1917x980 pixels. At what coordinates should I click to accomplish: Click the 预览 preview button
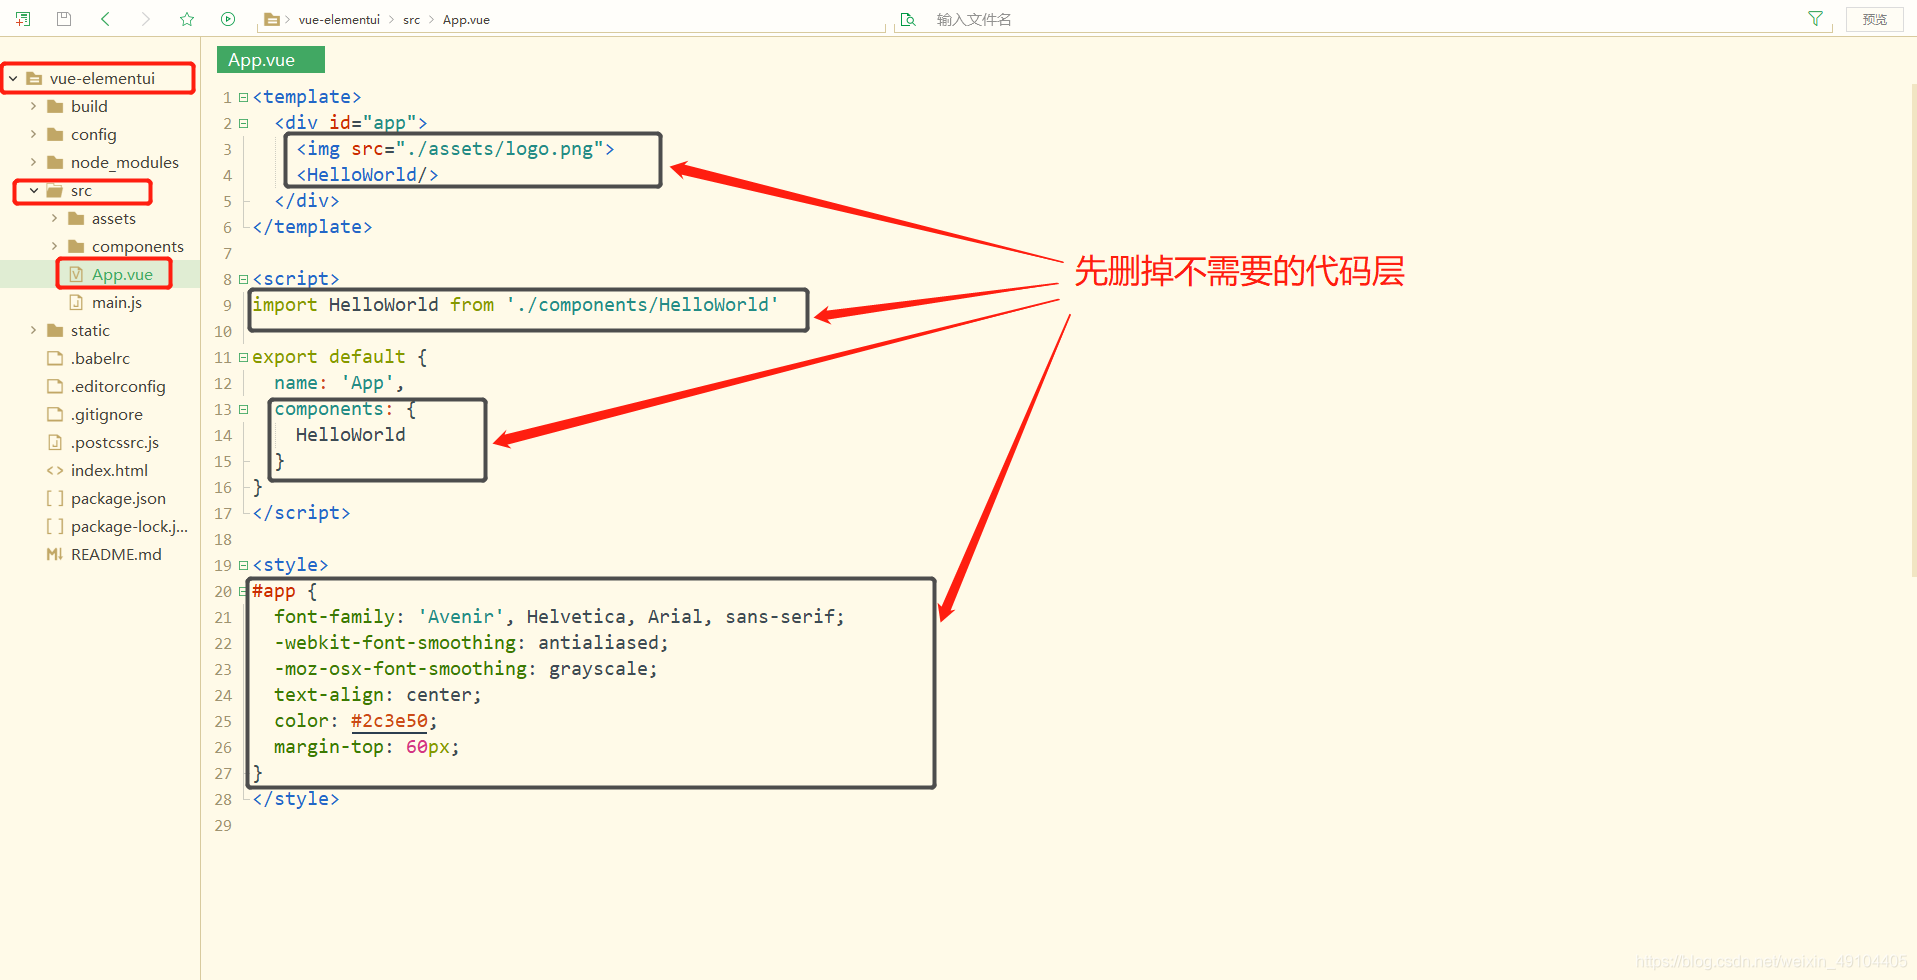1875,19
